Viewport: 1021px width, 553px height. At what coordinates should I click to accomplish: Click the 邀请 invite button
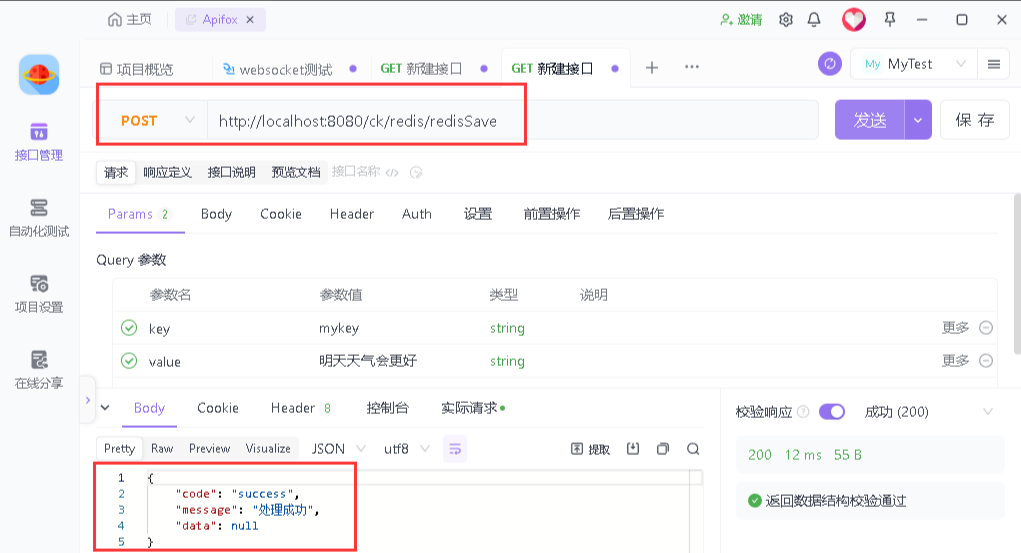(x=741, y=20)
